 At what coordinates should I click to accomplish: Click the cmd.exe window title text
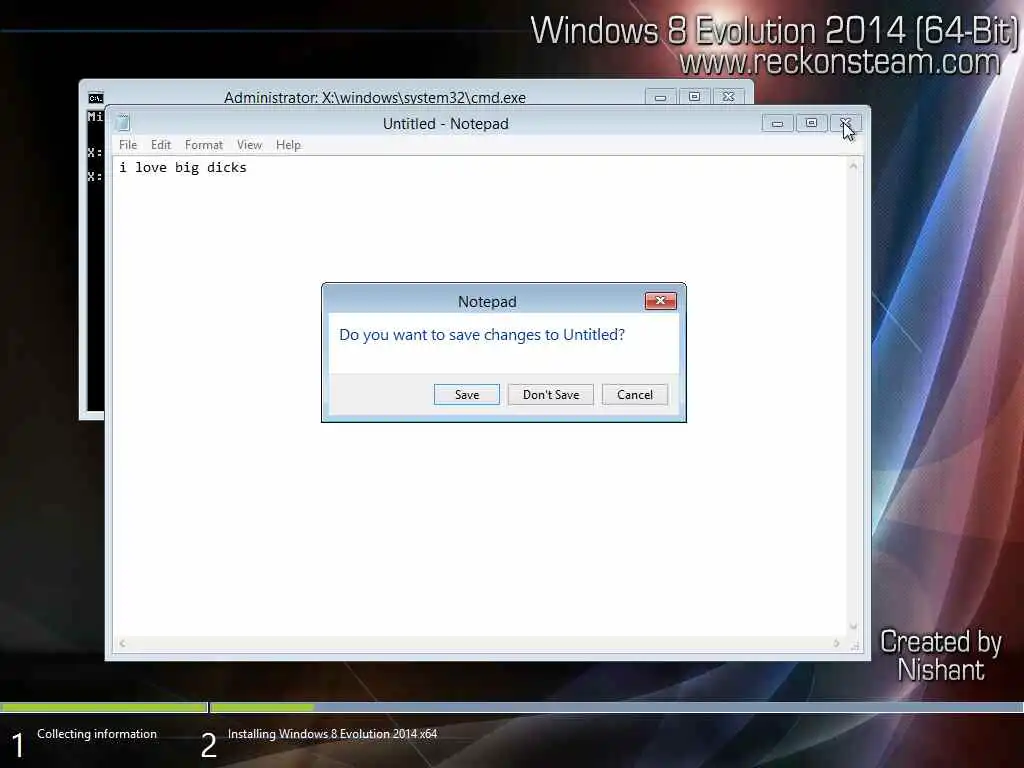(375, 97)
